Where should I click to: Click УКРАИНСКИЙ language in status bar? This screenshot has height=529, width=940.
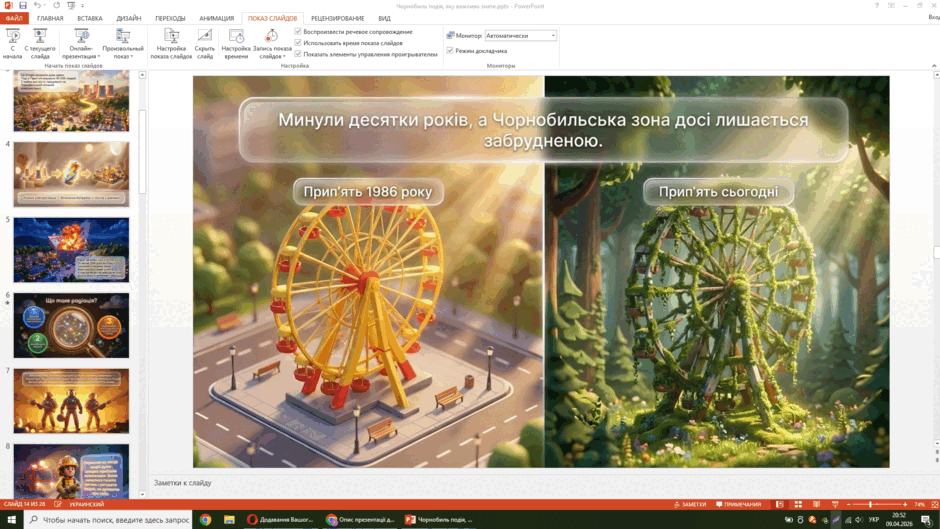(x=86, y=504)
